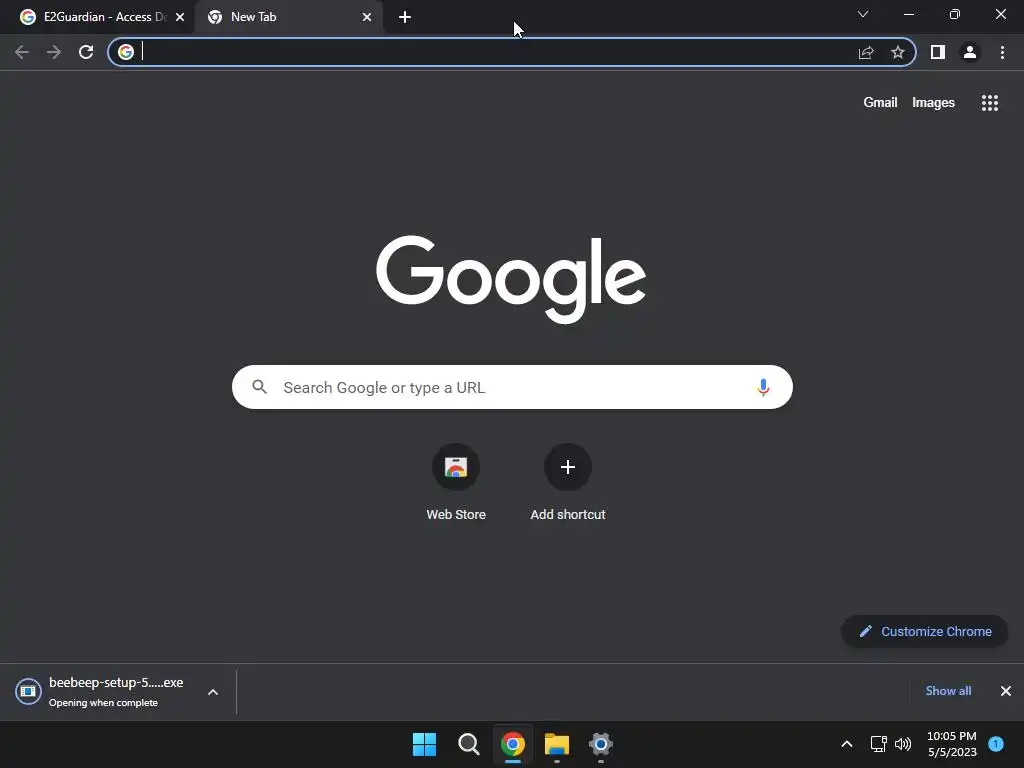Click the back navigation arrow
The width and height of the screenshot is (1024, 768).
[x=22, y=52]
